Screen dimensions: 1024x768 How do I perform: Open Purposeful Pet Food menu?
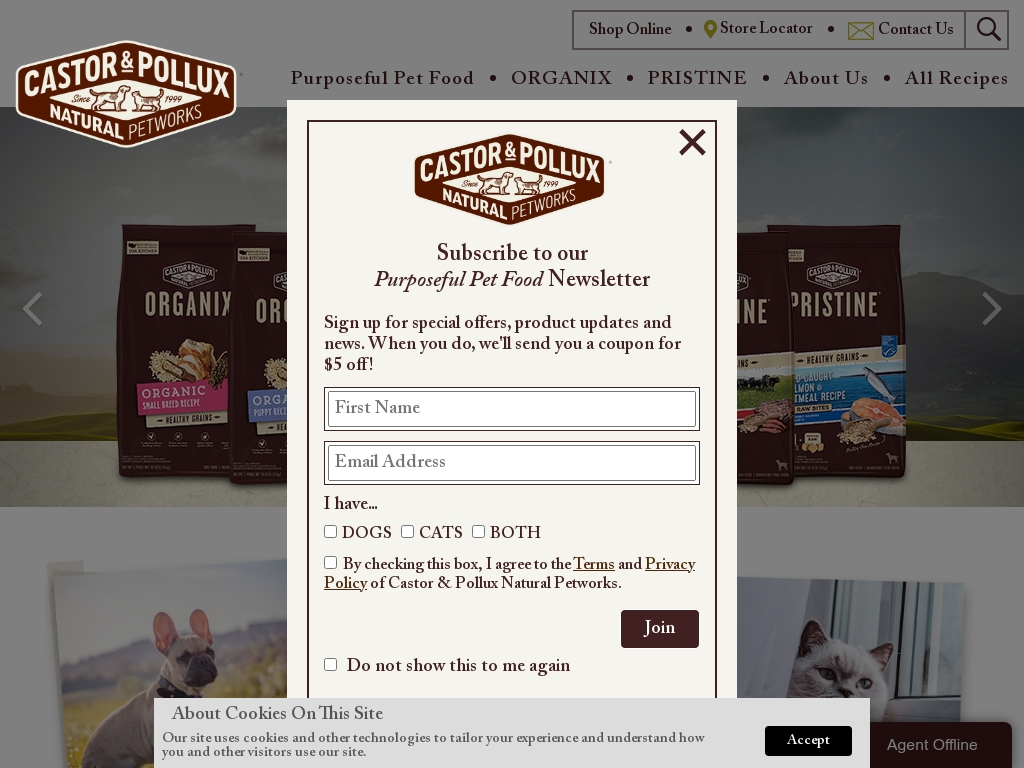(x=382, y=78)
